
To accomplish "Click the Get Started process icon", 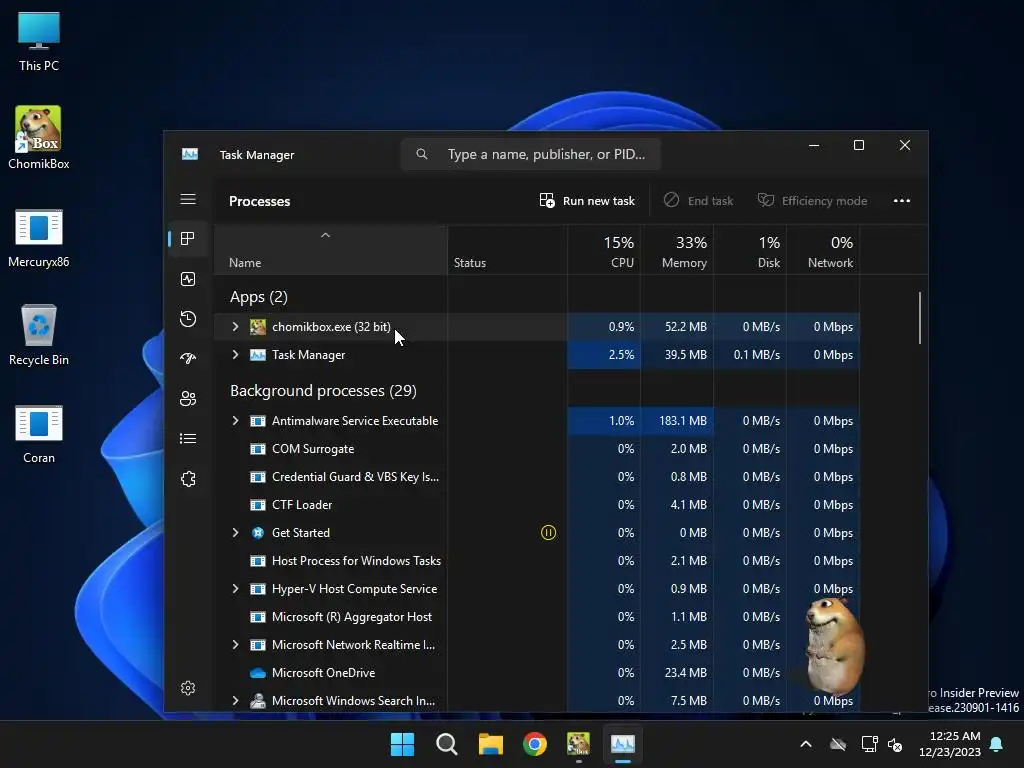I will click(258, 533).
